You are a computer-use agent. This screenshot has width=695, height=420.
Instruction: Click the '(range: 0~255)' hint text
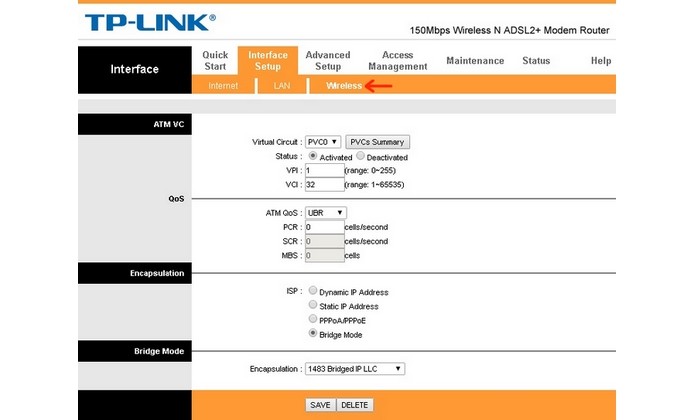point(371,171)
